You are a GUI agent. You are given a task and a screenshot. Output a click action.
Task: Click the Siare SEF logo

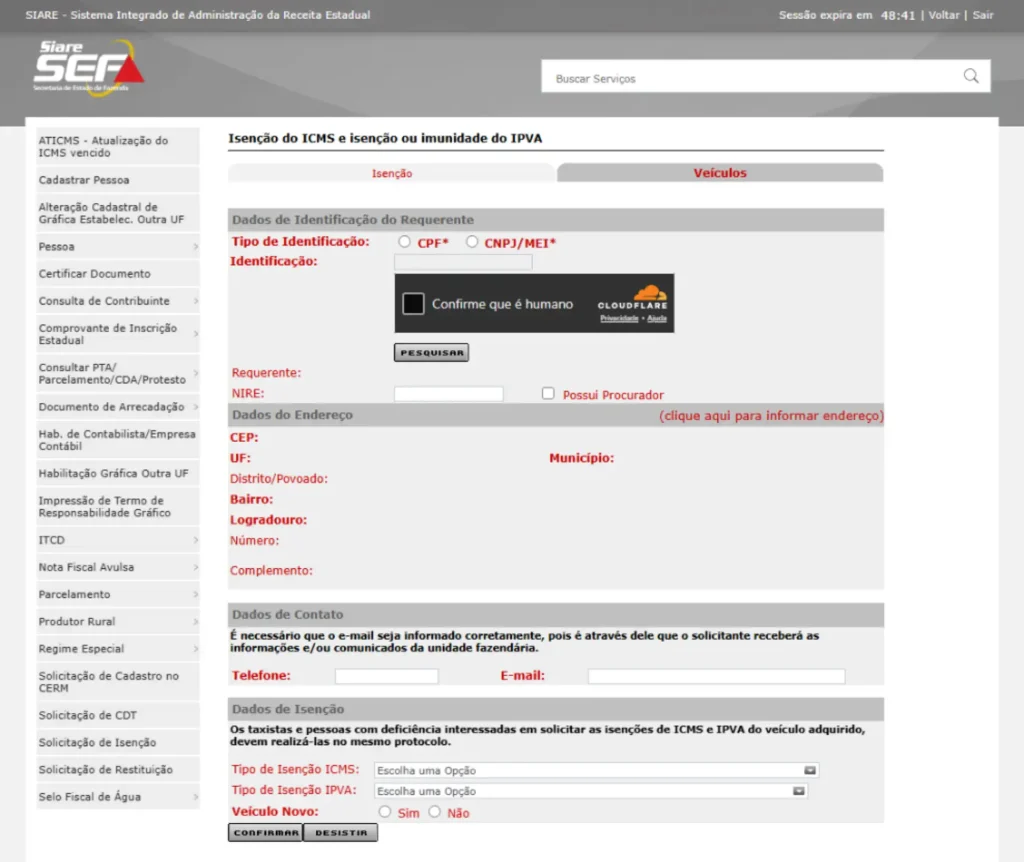[x=88, y=67]
